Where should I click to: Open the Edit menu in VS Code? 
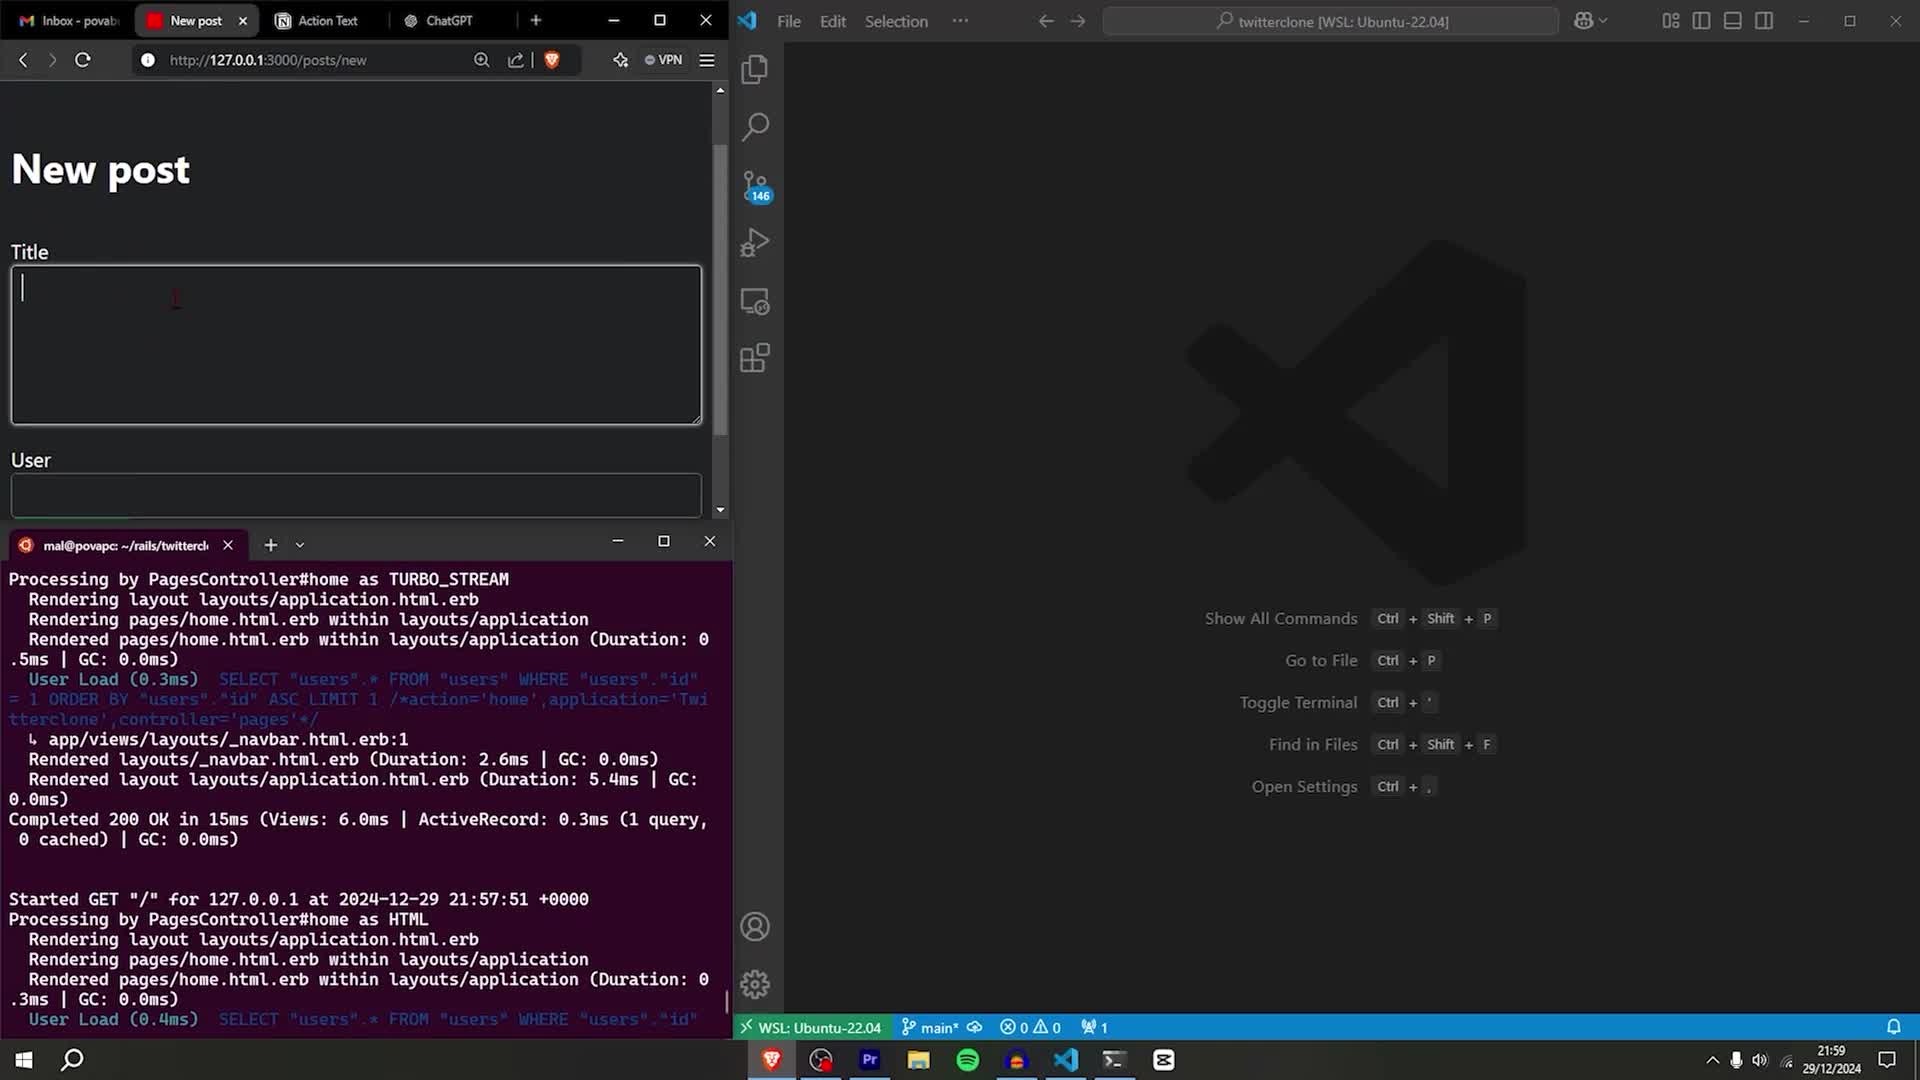pyautogui.click(x=831, y=21)
